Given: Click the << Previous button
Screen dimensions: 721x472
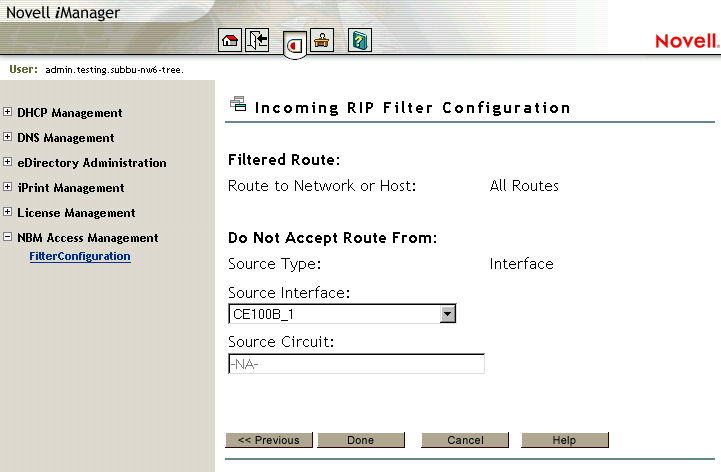Looking at the screenshot, I should 269,440.
